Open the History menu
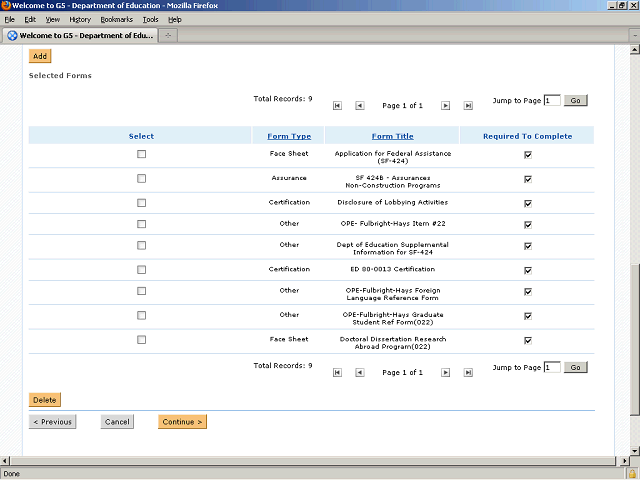 (x=80, y=19)
